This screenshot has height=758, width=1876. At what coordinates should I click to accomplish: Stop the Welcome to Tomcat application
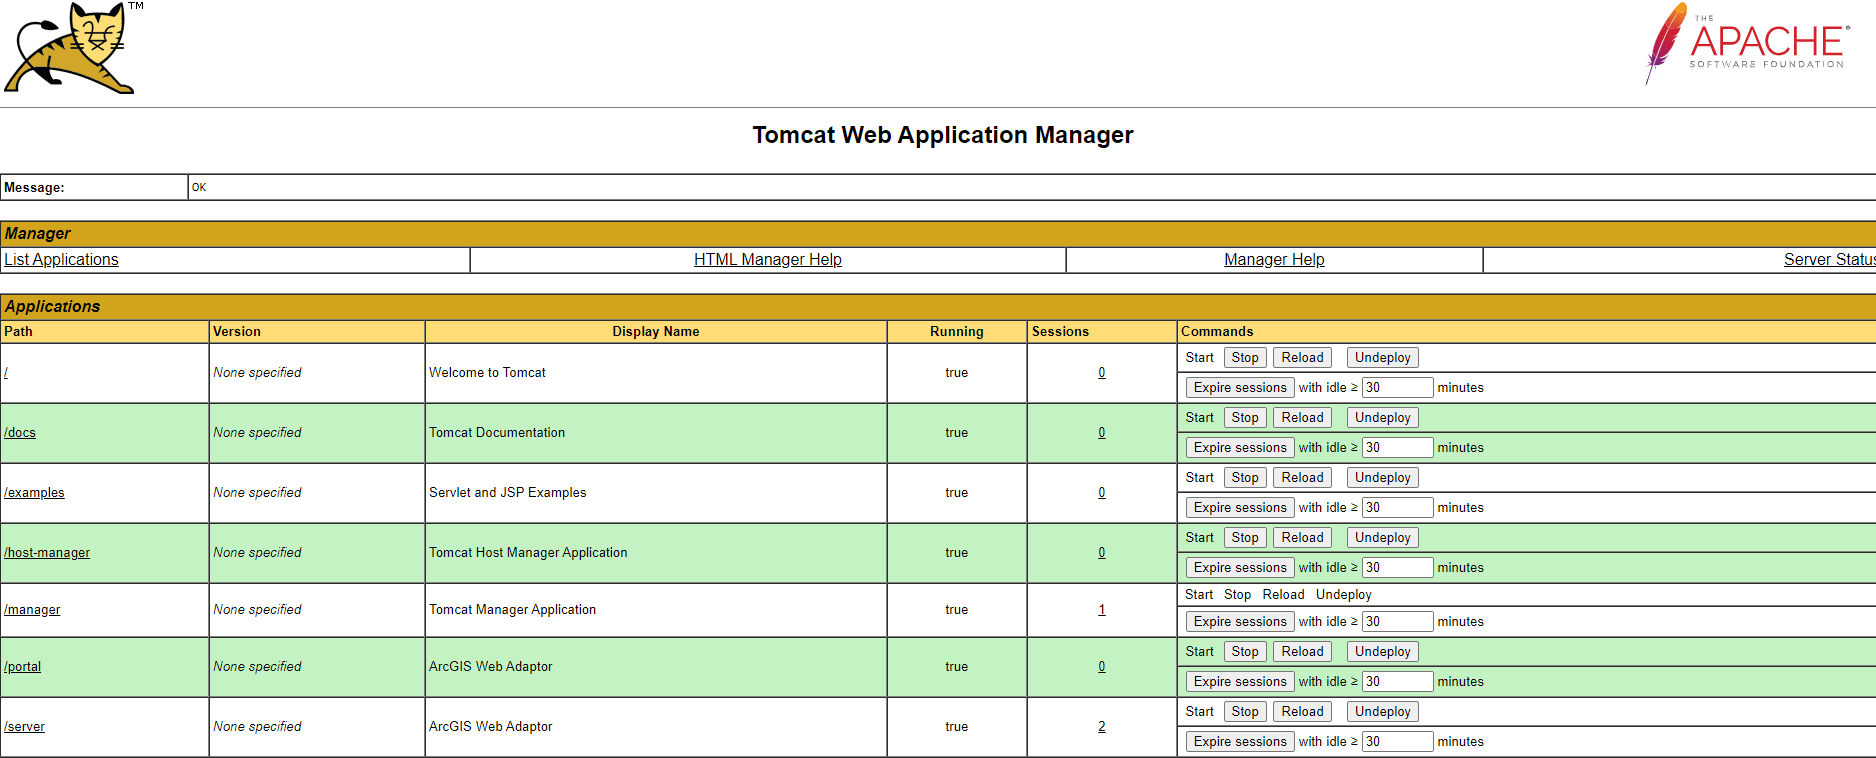(1245, 358)
